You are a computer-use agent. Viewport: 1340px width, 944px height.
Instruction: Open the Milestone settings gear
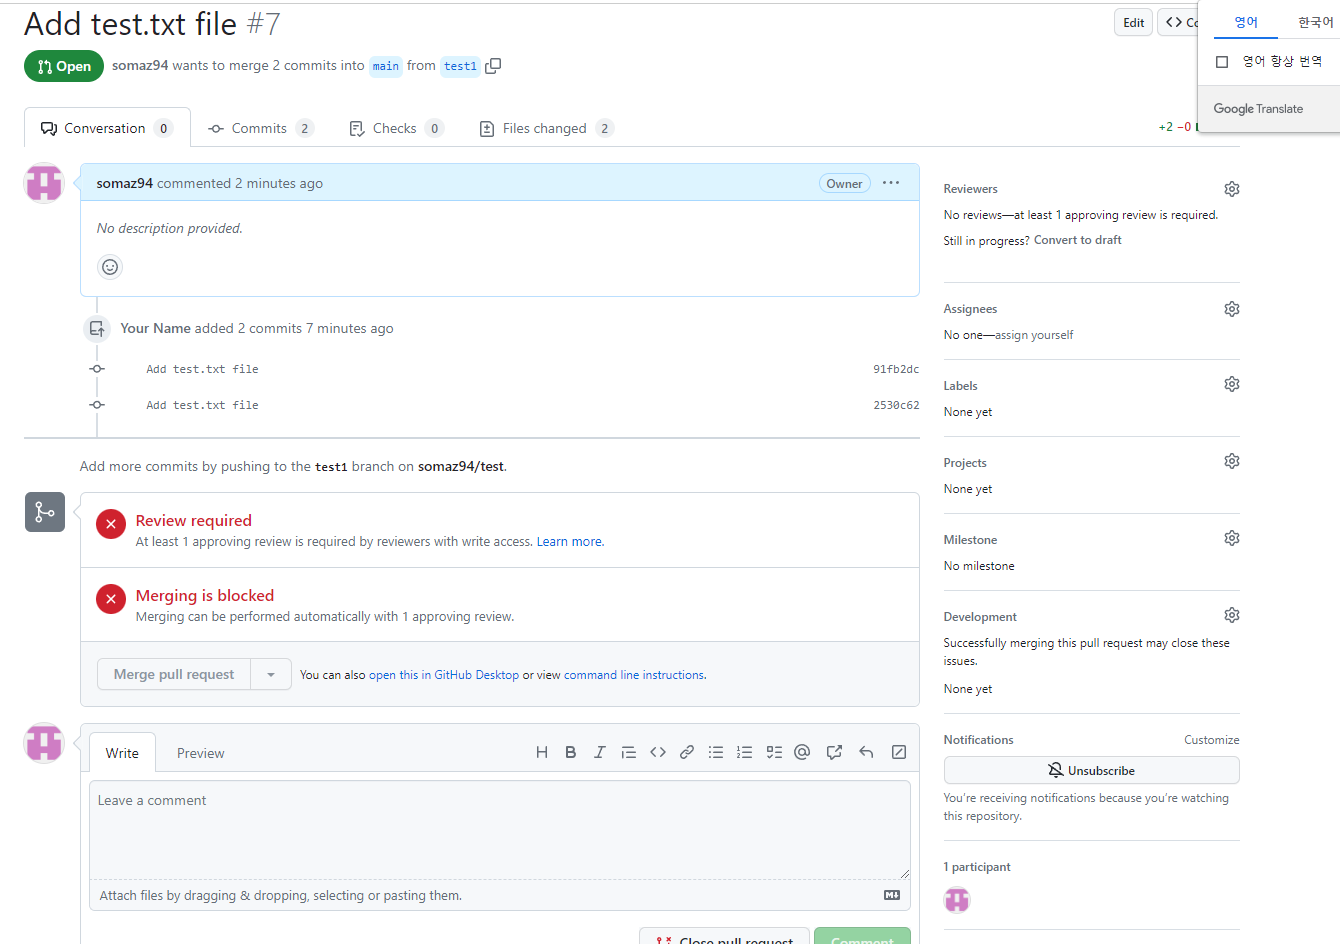1232,538
